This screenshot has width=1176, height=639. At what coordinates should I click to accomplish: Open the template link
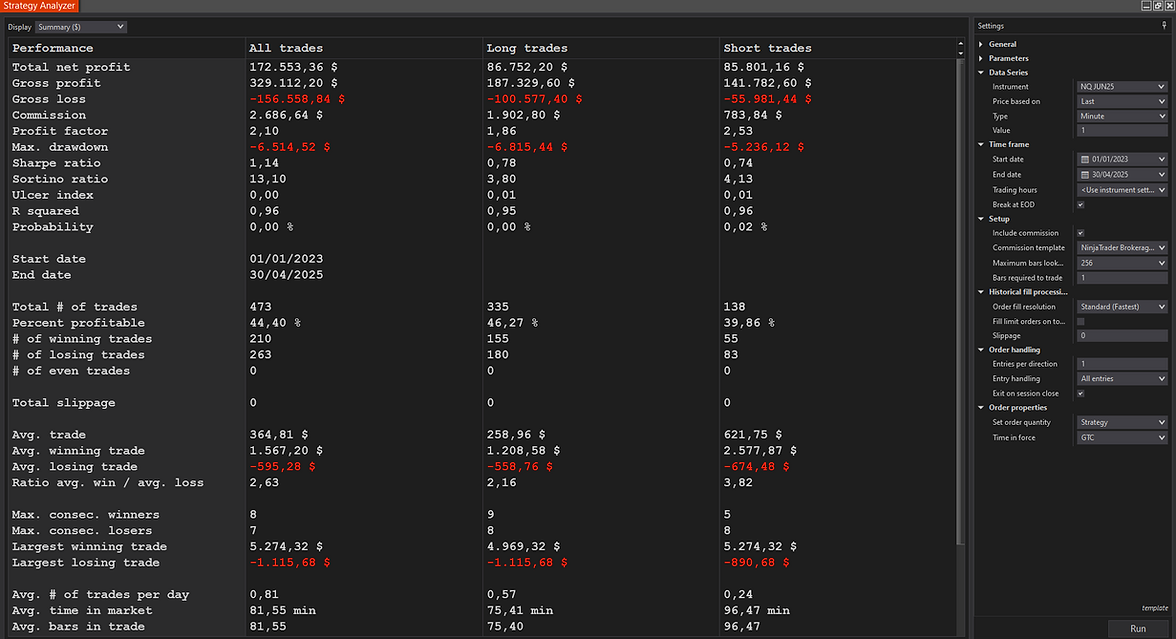pos(1155,608)
